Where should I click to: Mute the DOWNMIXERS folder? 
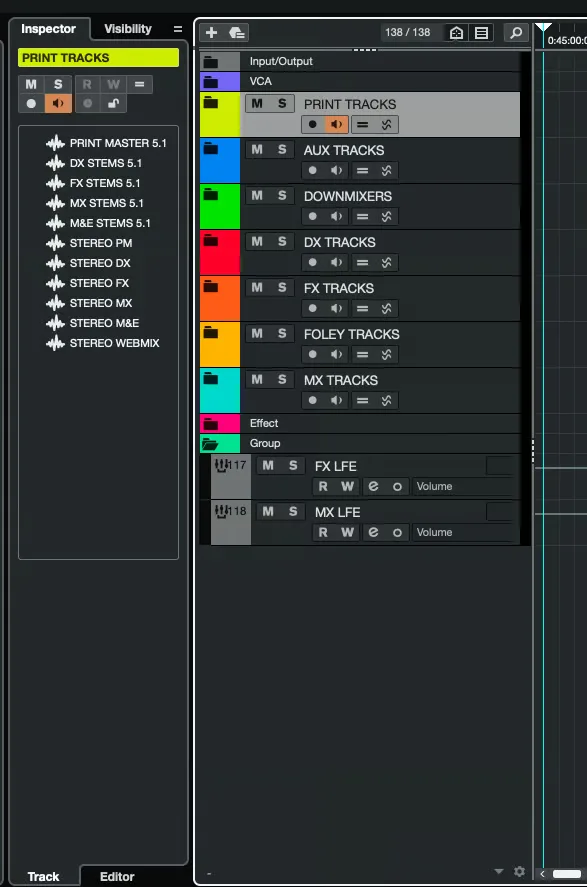point(257,195)
